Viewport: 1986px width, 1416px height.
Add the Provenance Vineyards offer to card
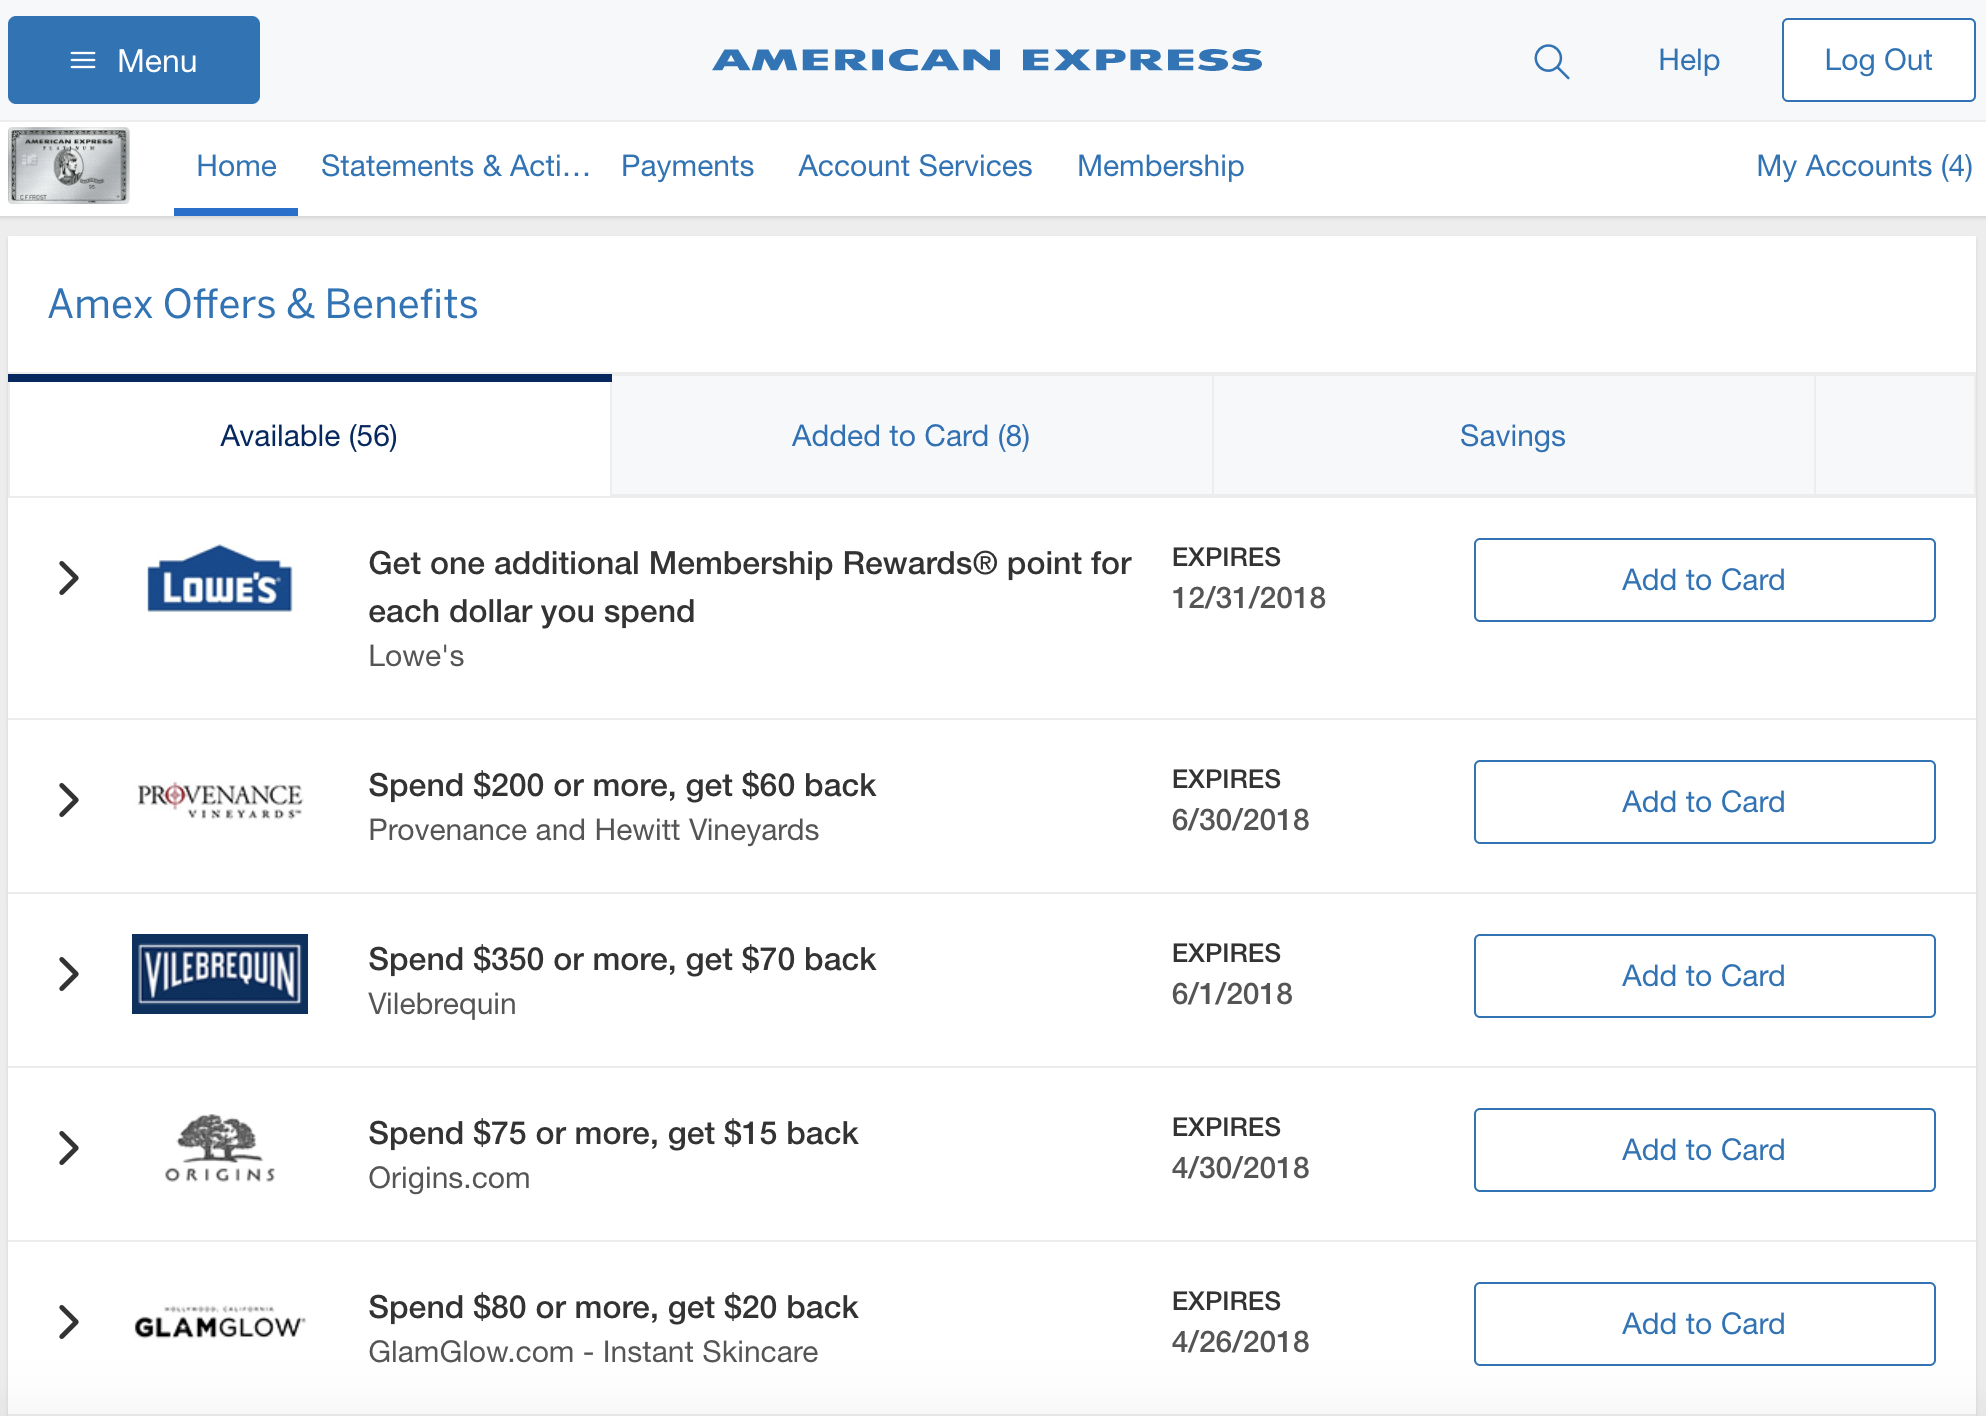point(1704,802)
